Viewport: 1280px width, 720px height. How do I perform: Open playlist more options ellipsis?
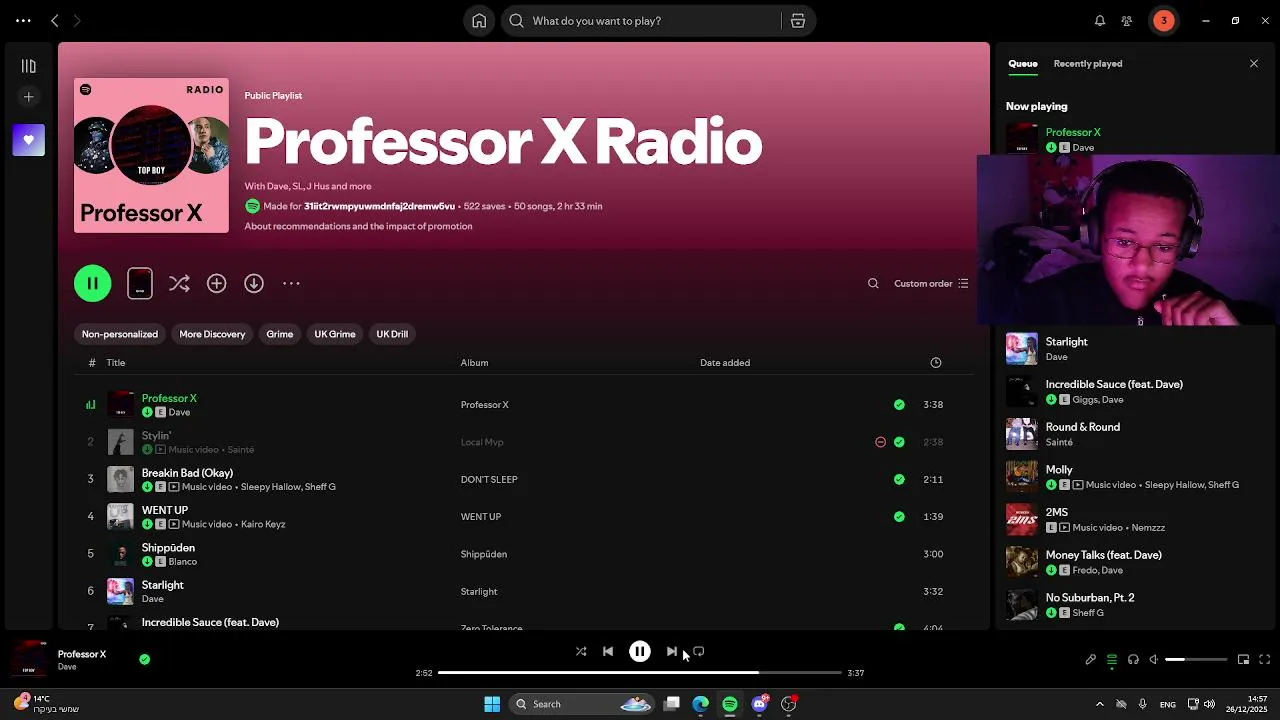click(x=291, y=283)
